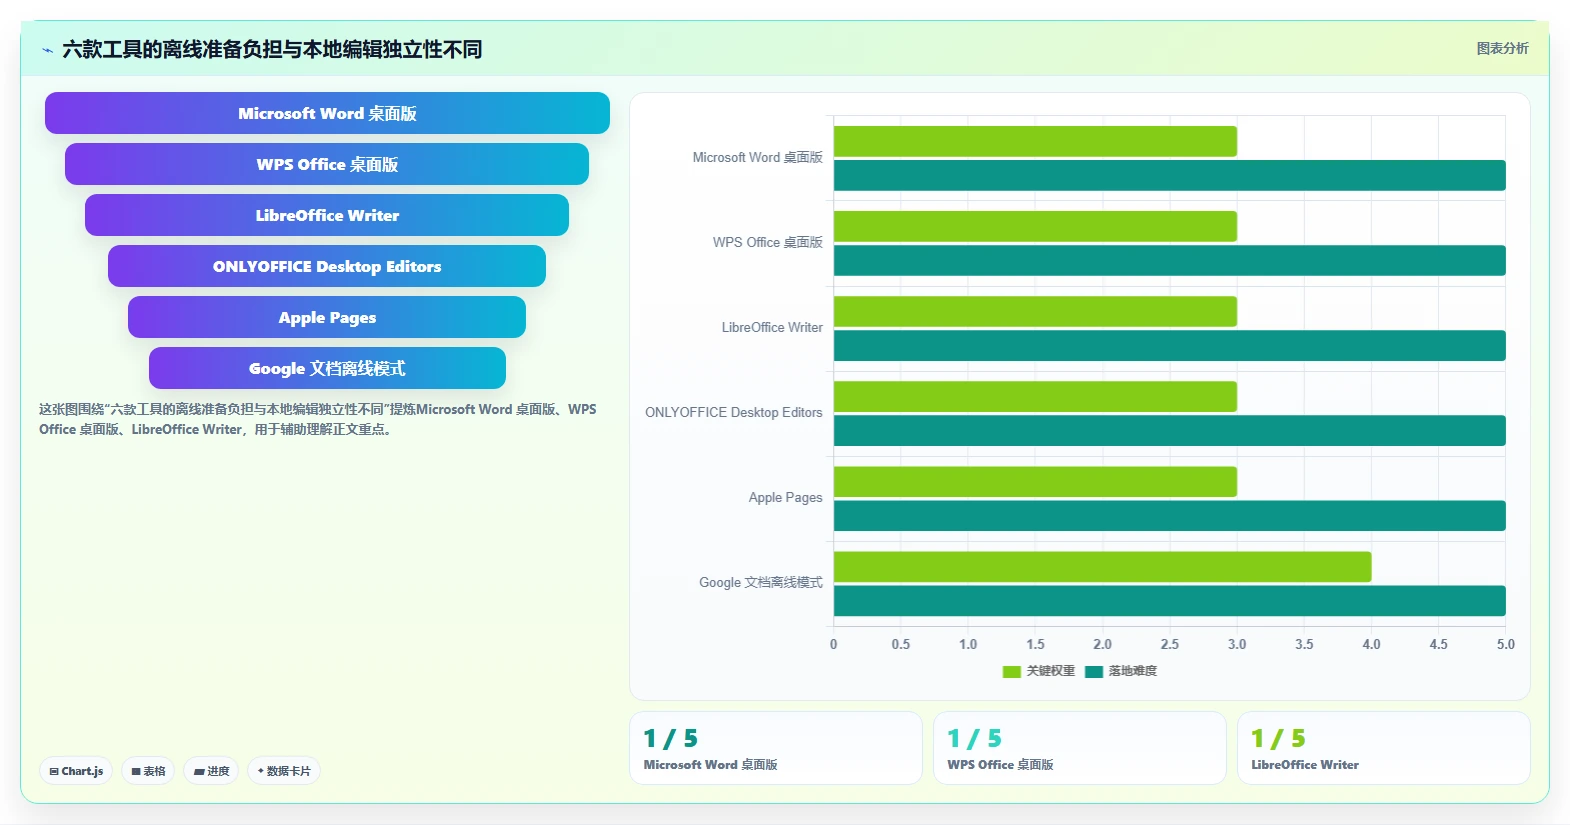Select the WPS Office 桌面版 funnel bar
1570x825 pixels.
327,164
